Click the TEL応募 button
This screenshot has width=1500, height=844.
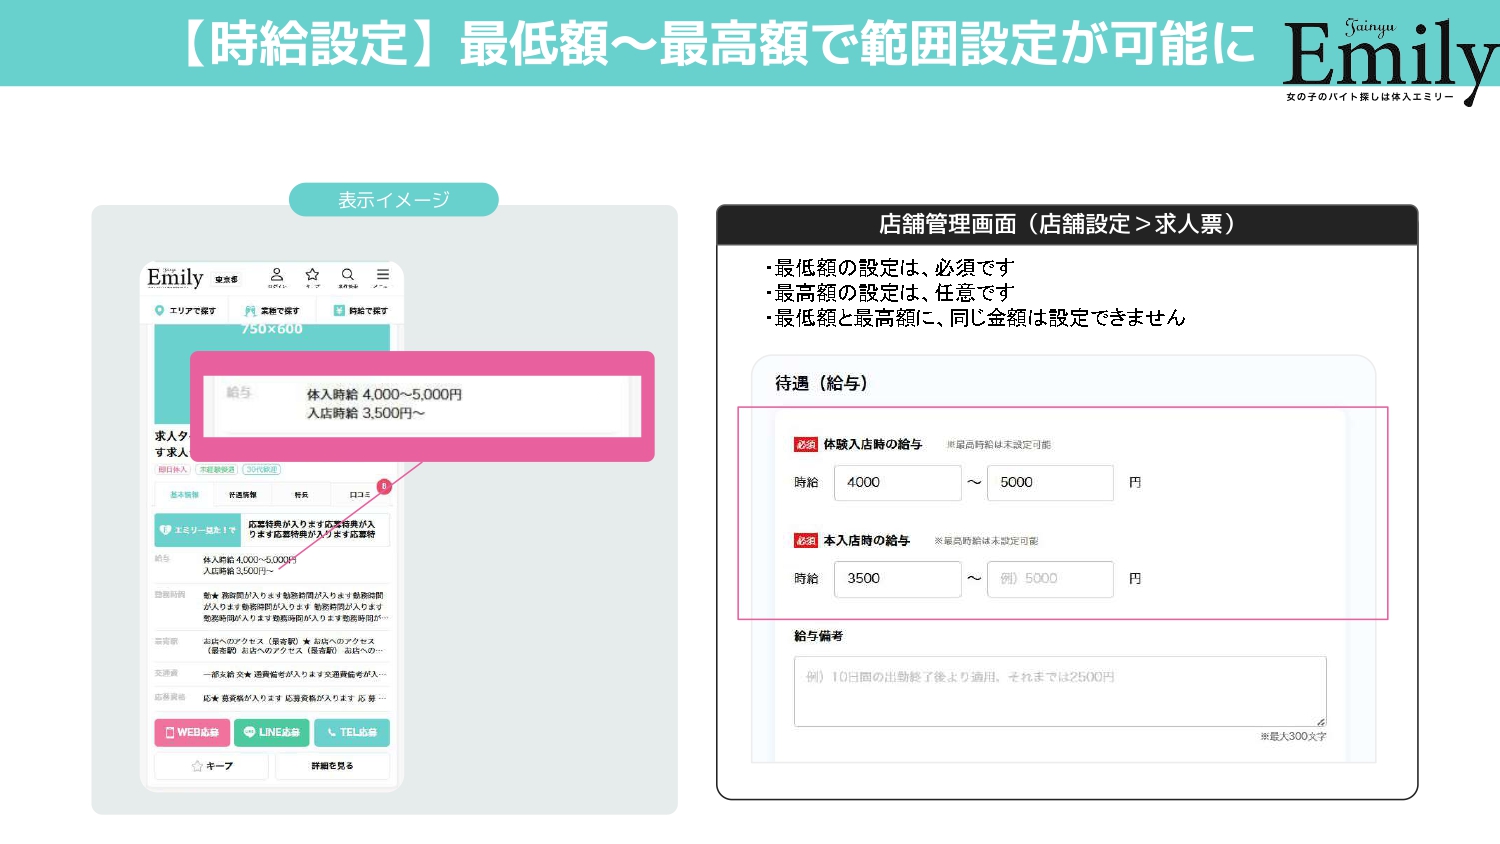(x=352, y=733)
